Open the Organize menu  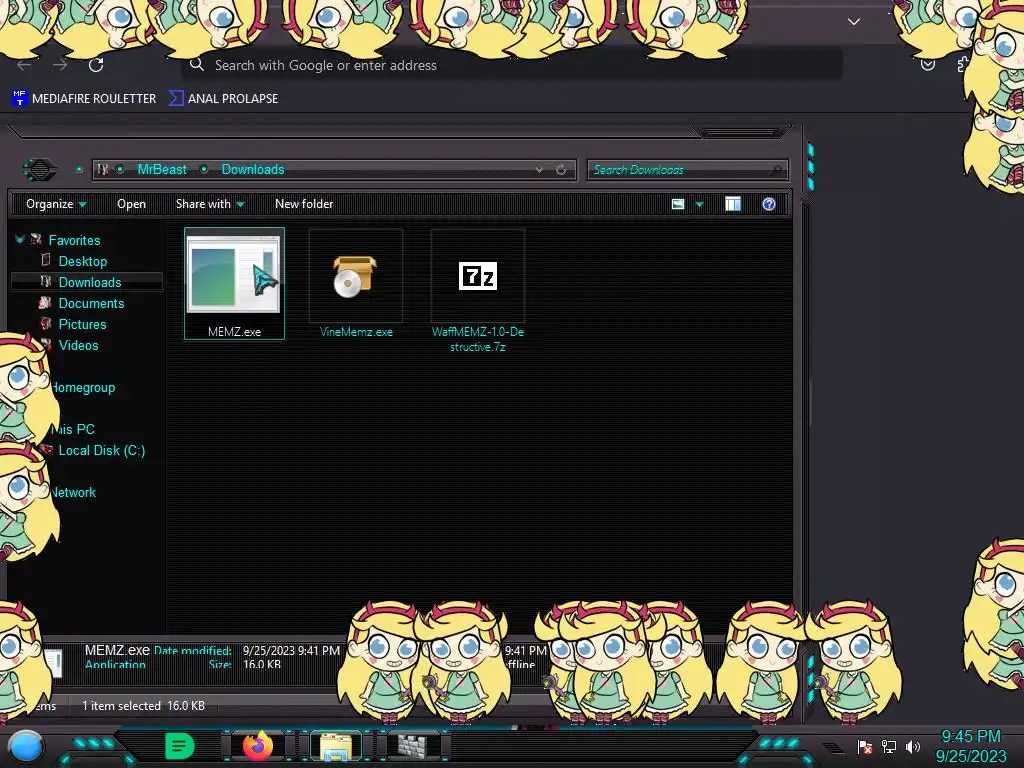pos(56,204)
